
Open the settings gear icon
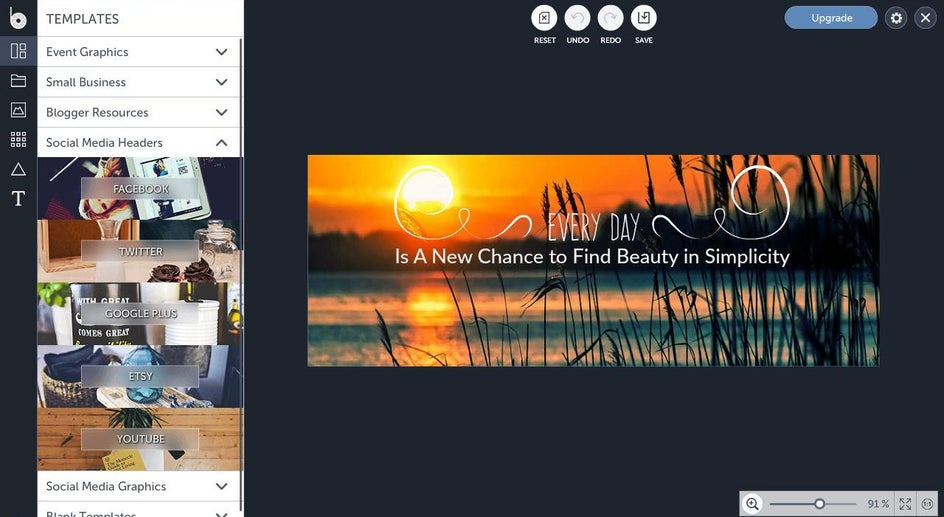896,18
